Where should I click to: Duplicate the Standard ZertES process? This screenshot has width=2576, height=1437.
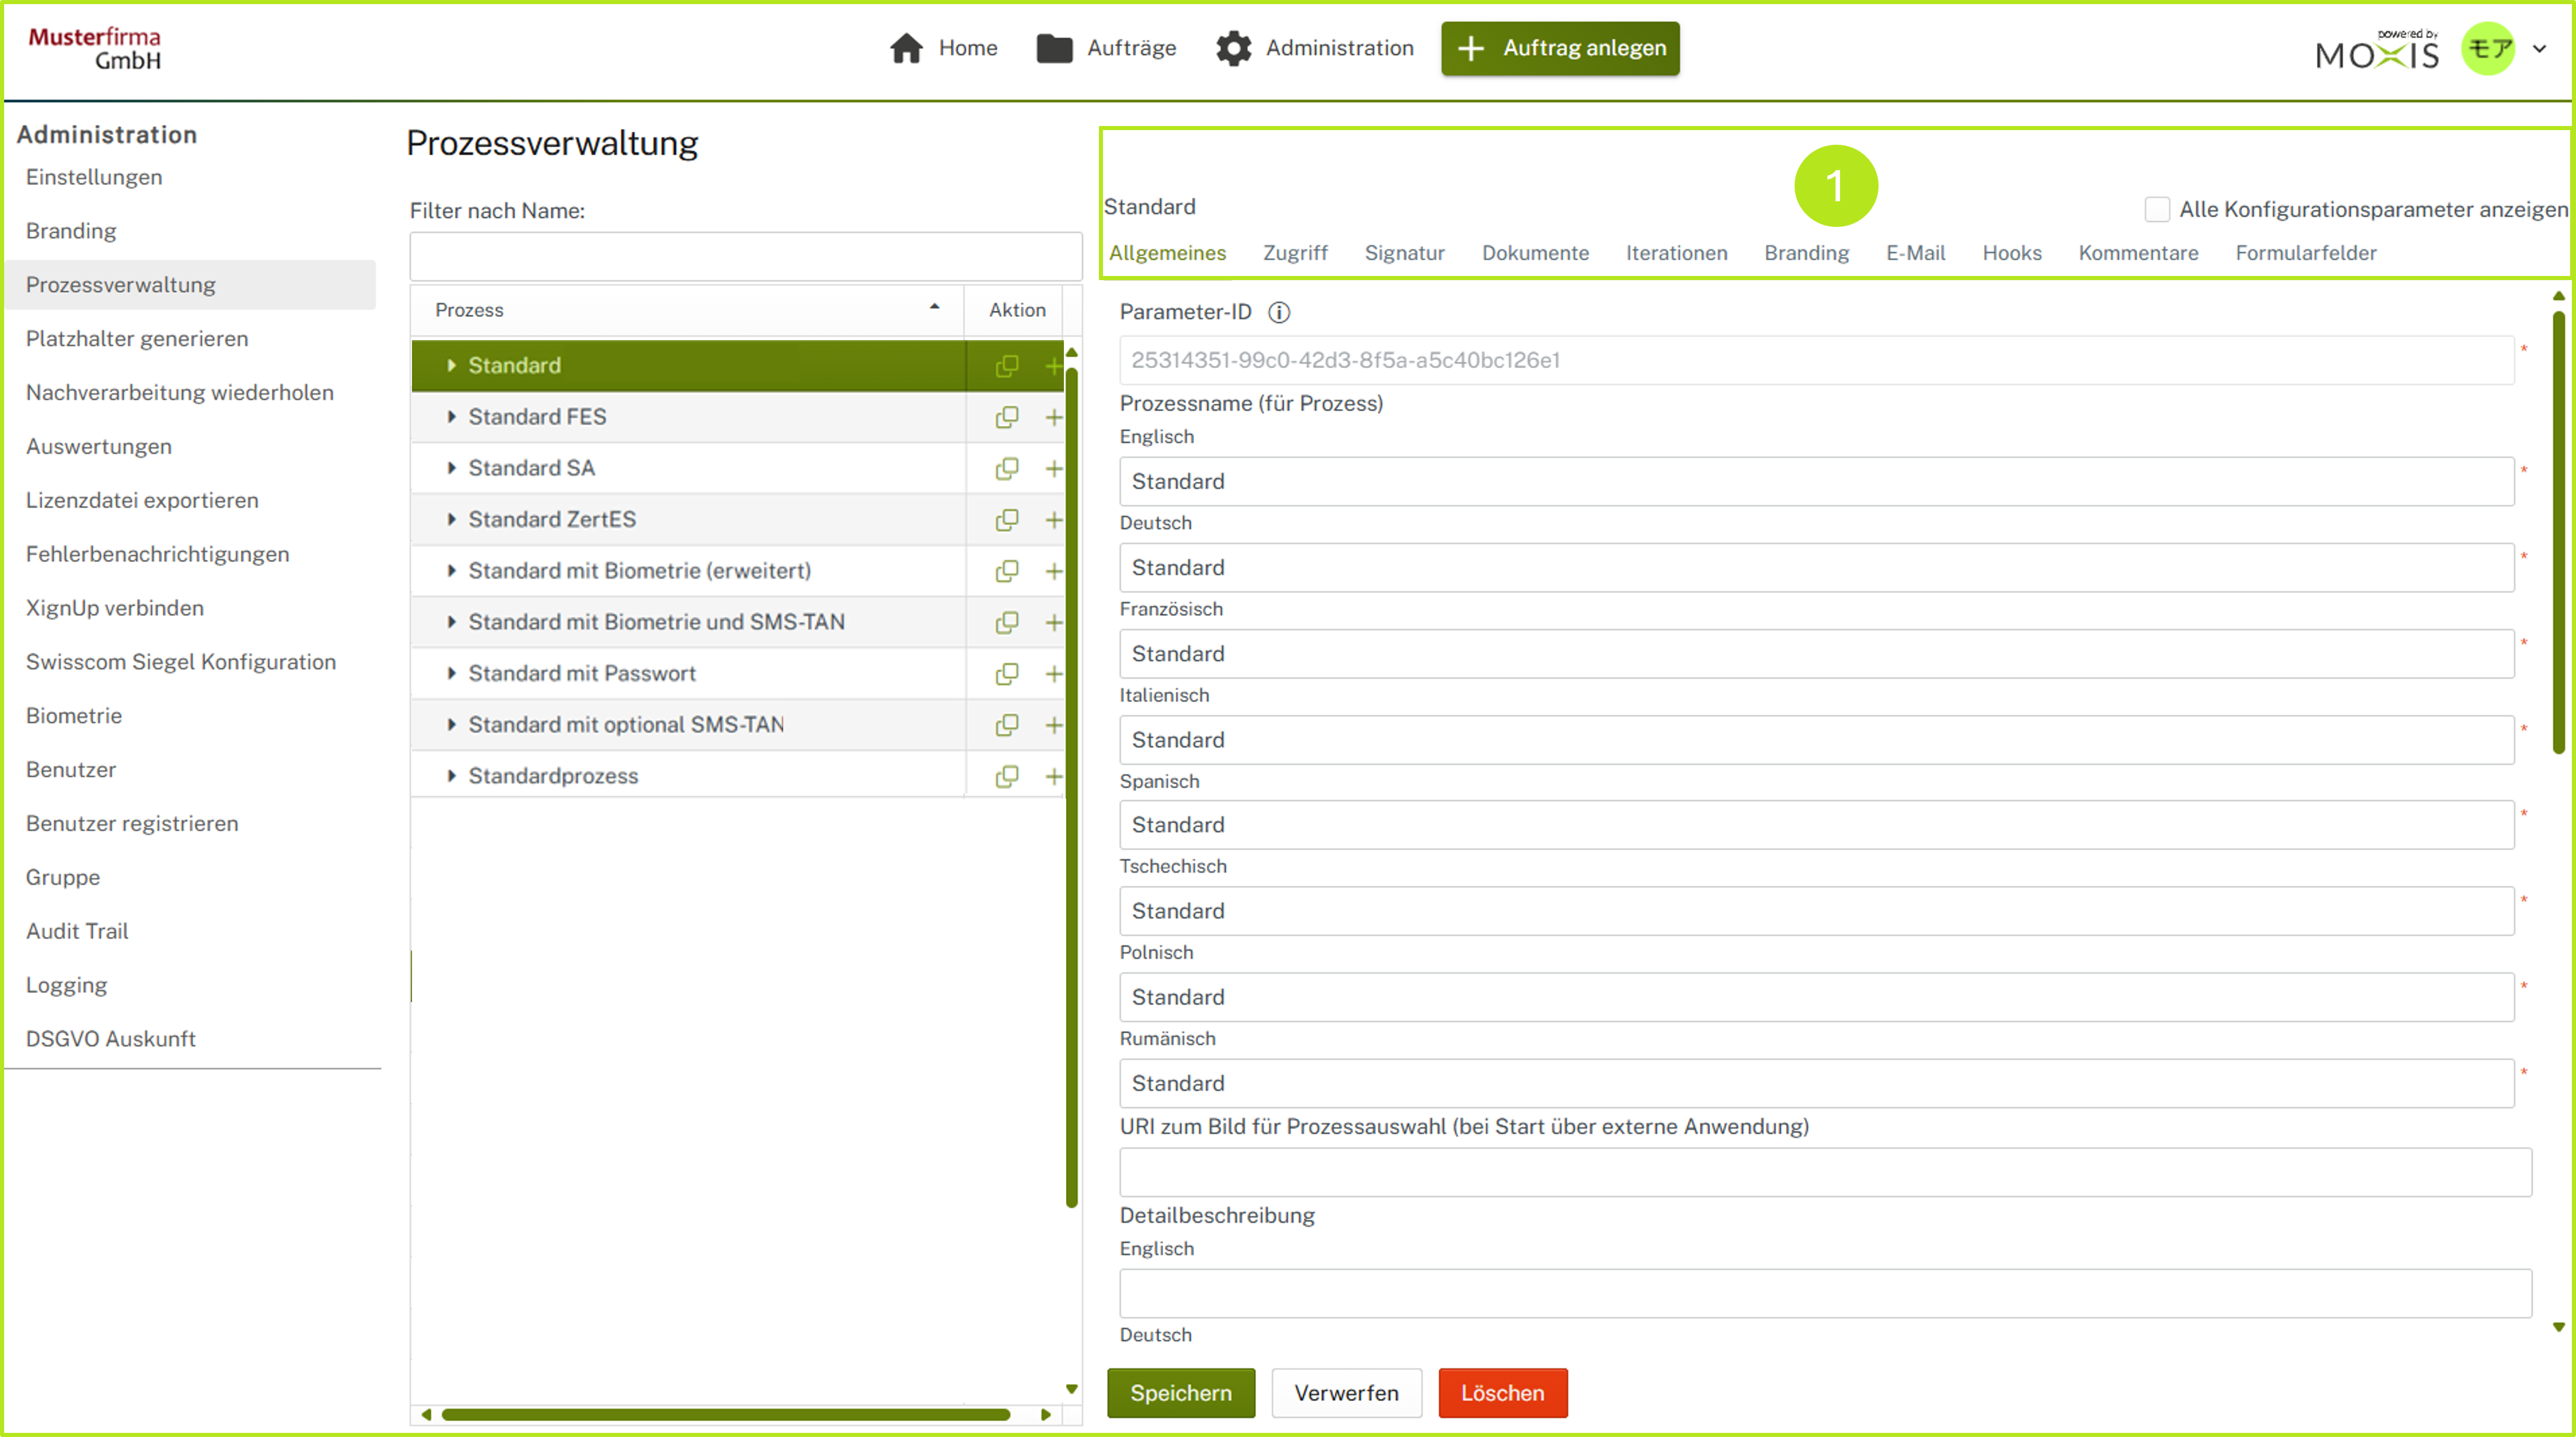tap(1006, 520)
